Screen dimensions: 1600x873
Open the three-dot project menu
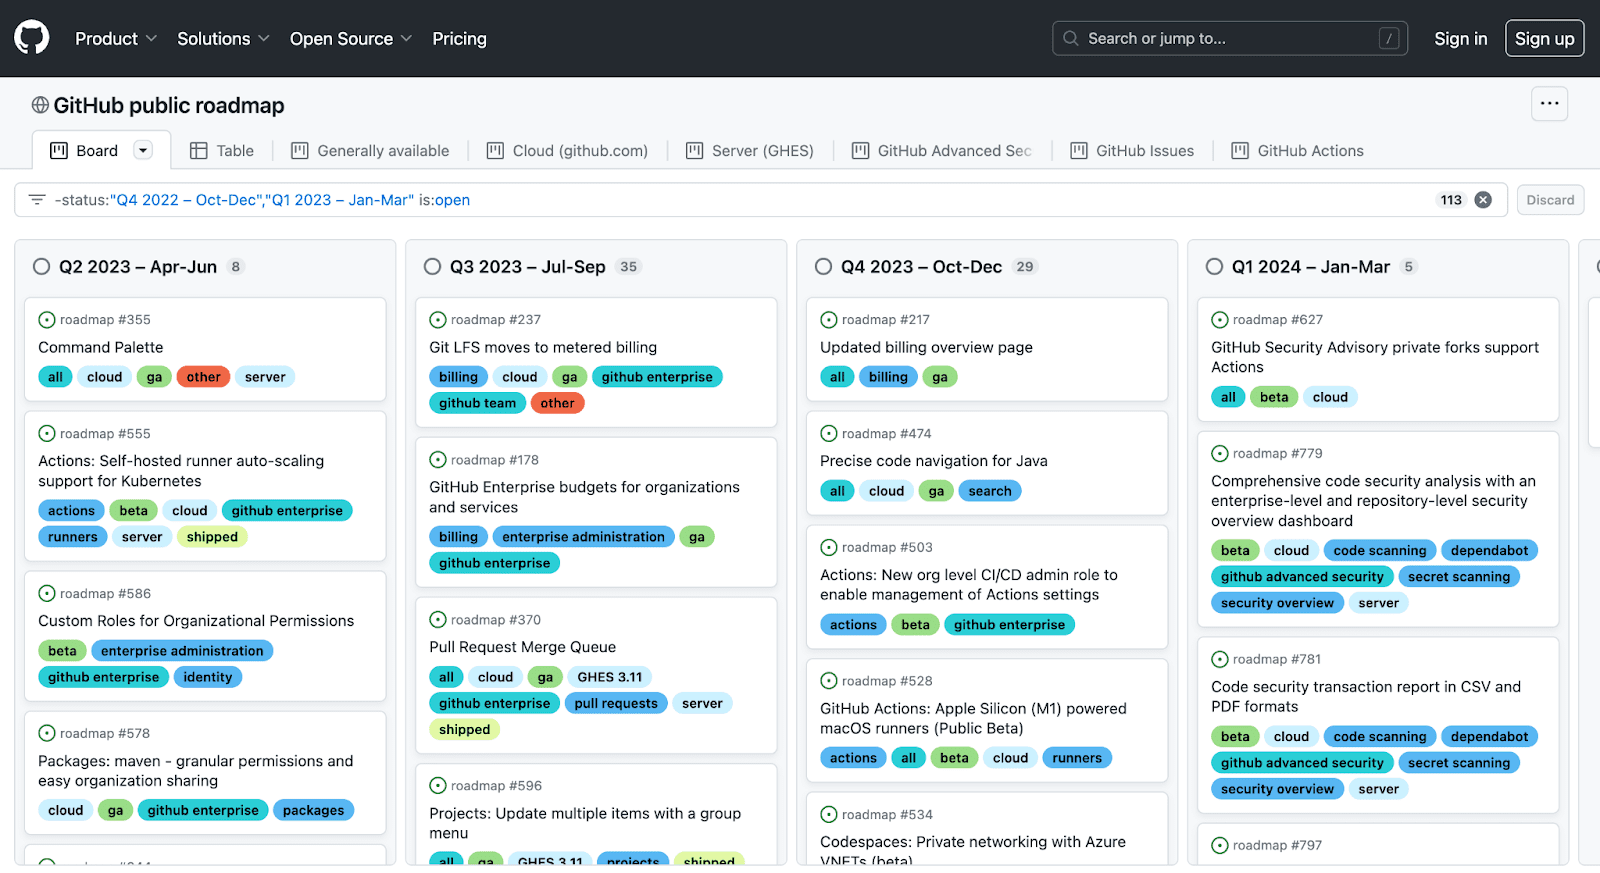tap(1549, 103)
